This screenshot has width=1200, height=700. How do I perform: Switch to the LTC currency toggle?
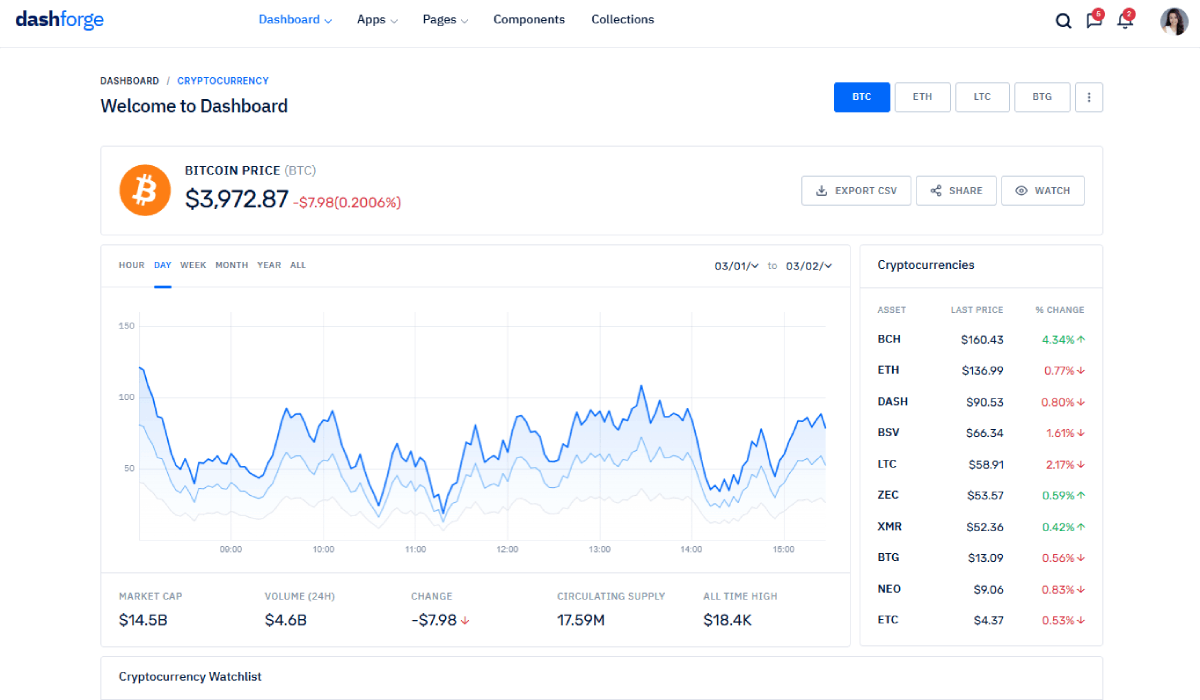coord(982,97)
